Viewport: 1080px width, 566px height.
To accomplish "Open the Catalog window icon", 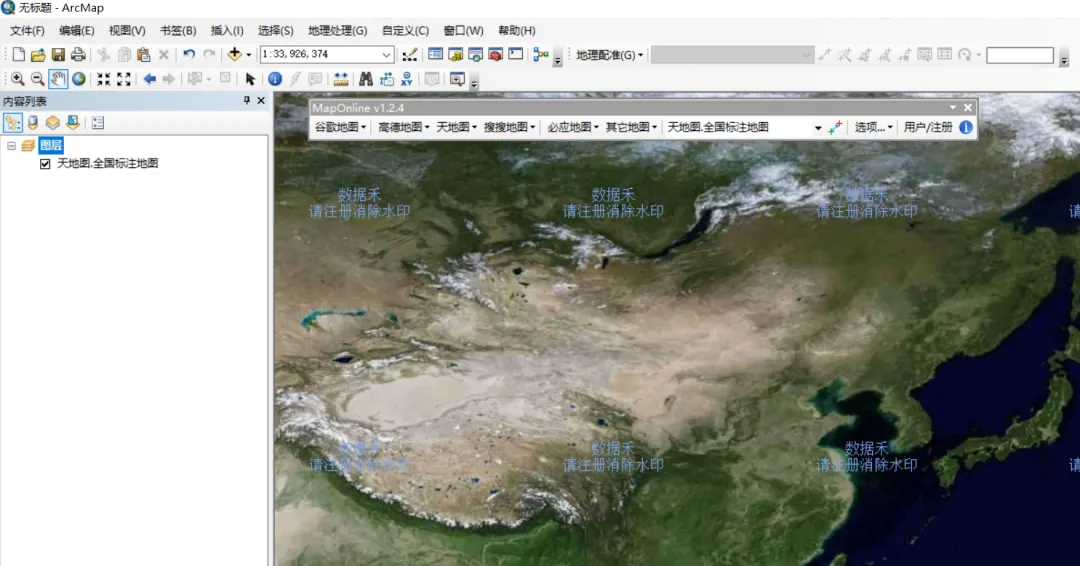I will 455,54.
